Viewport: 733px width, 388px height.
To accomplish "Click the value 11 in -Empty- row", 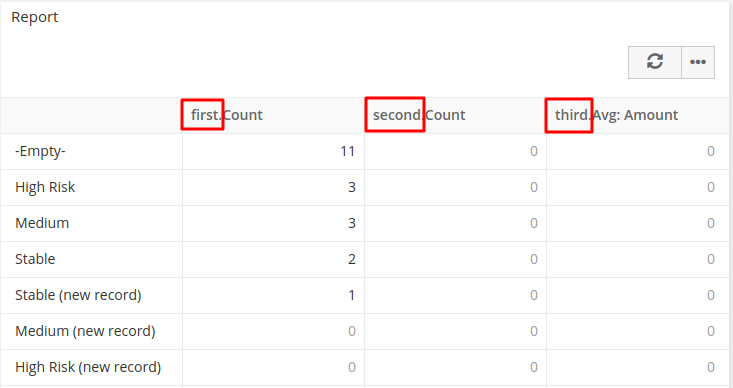I will coord(348,151).
